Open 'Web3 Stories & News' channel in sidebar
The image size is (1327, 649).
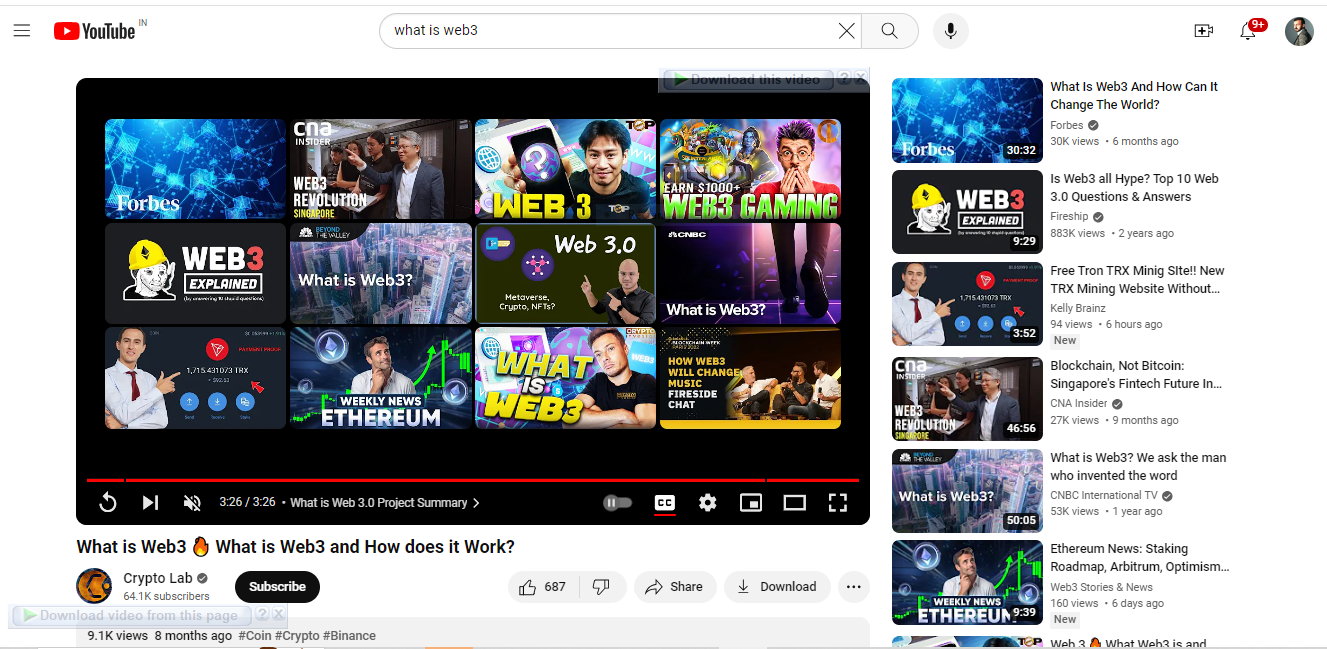pos(1101,588)
